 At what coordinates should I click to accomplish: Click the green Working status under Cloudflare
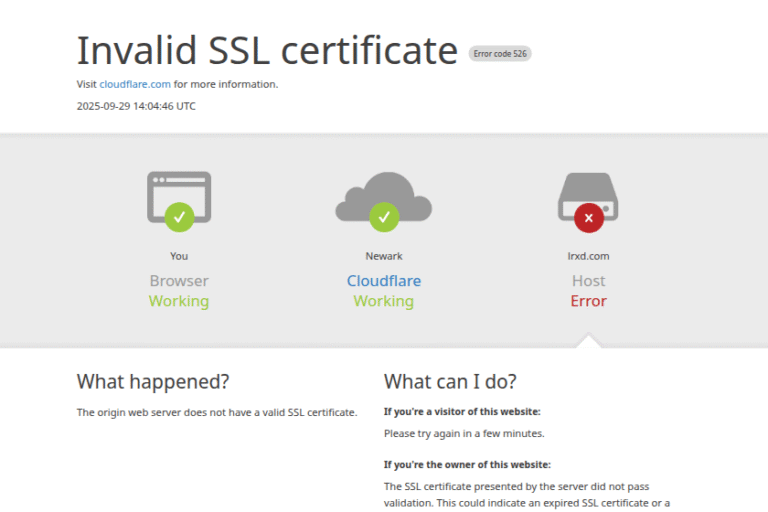384,301
